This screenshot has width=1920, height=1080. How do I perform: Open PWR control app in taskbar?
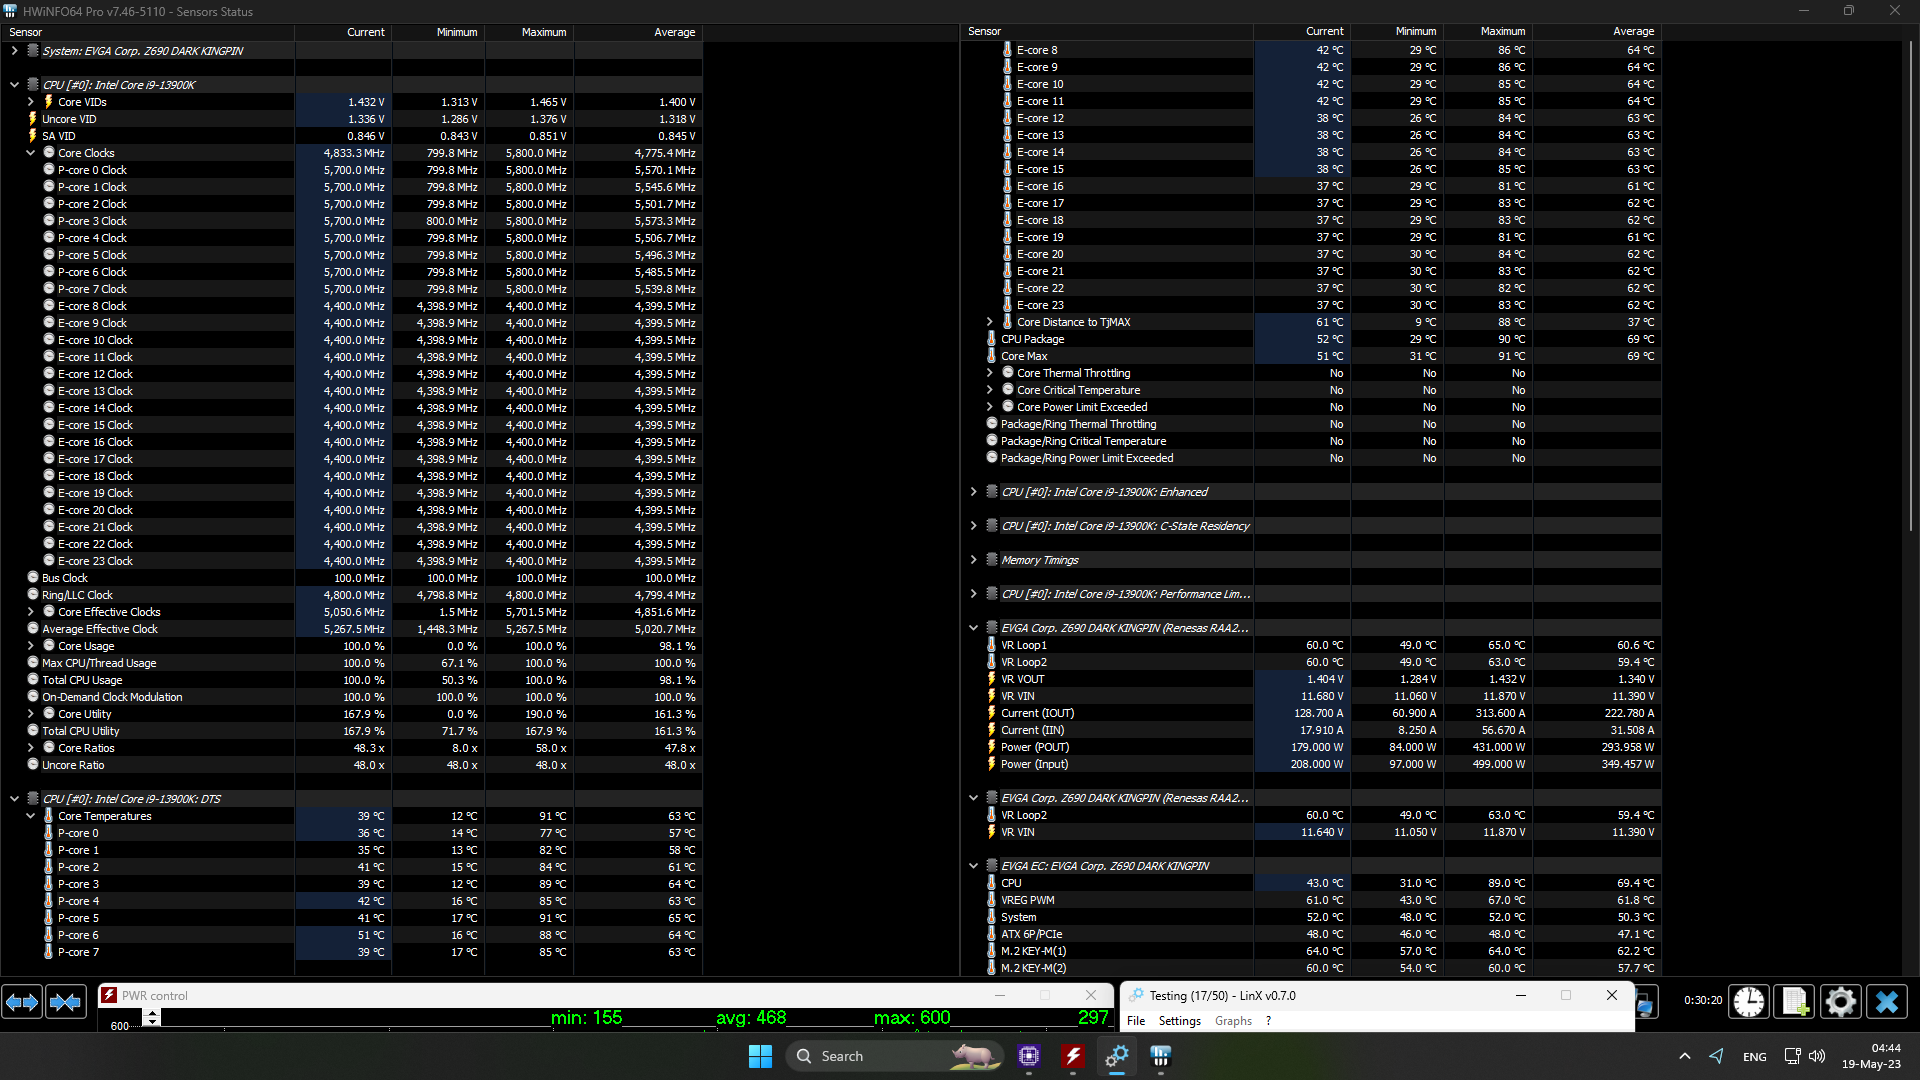click(x=1073, y=1056)
